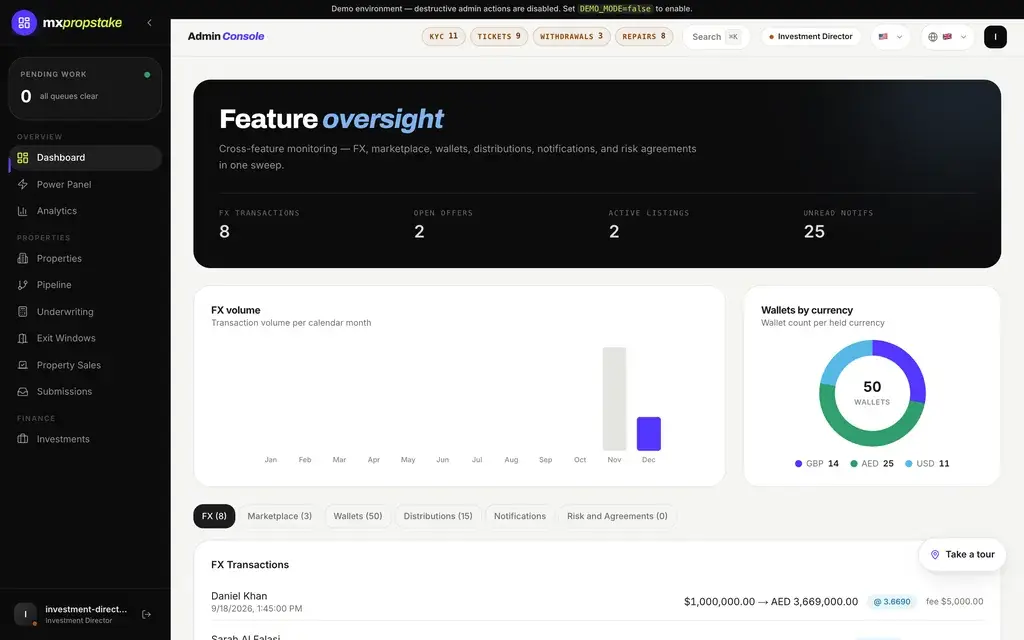Switch to Risk and Agreements (0) tab

point(617,516)
